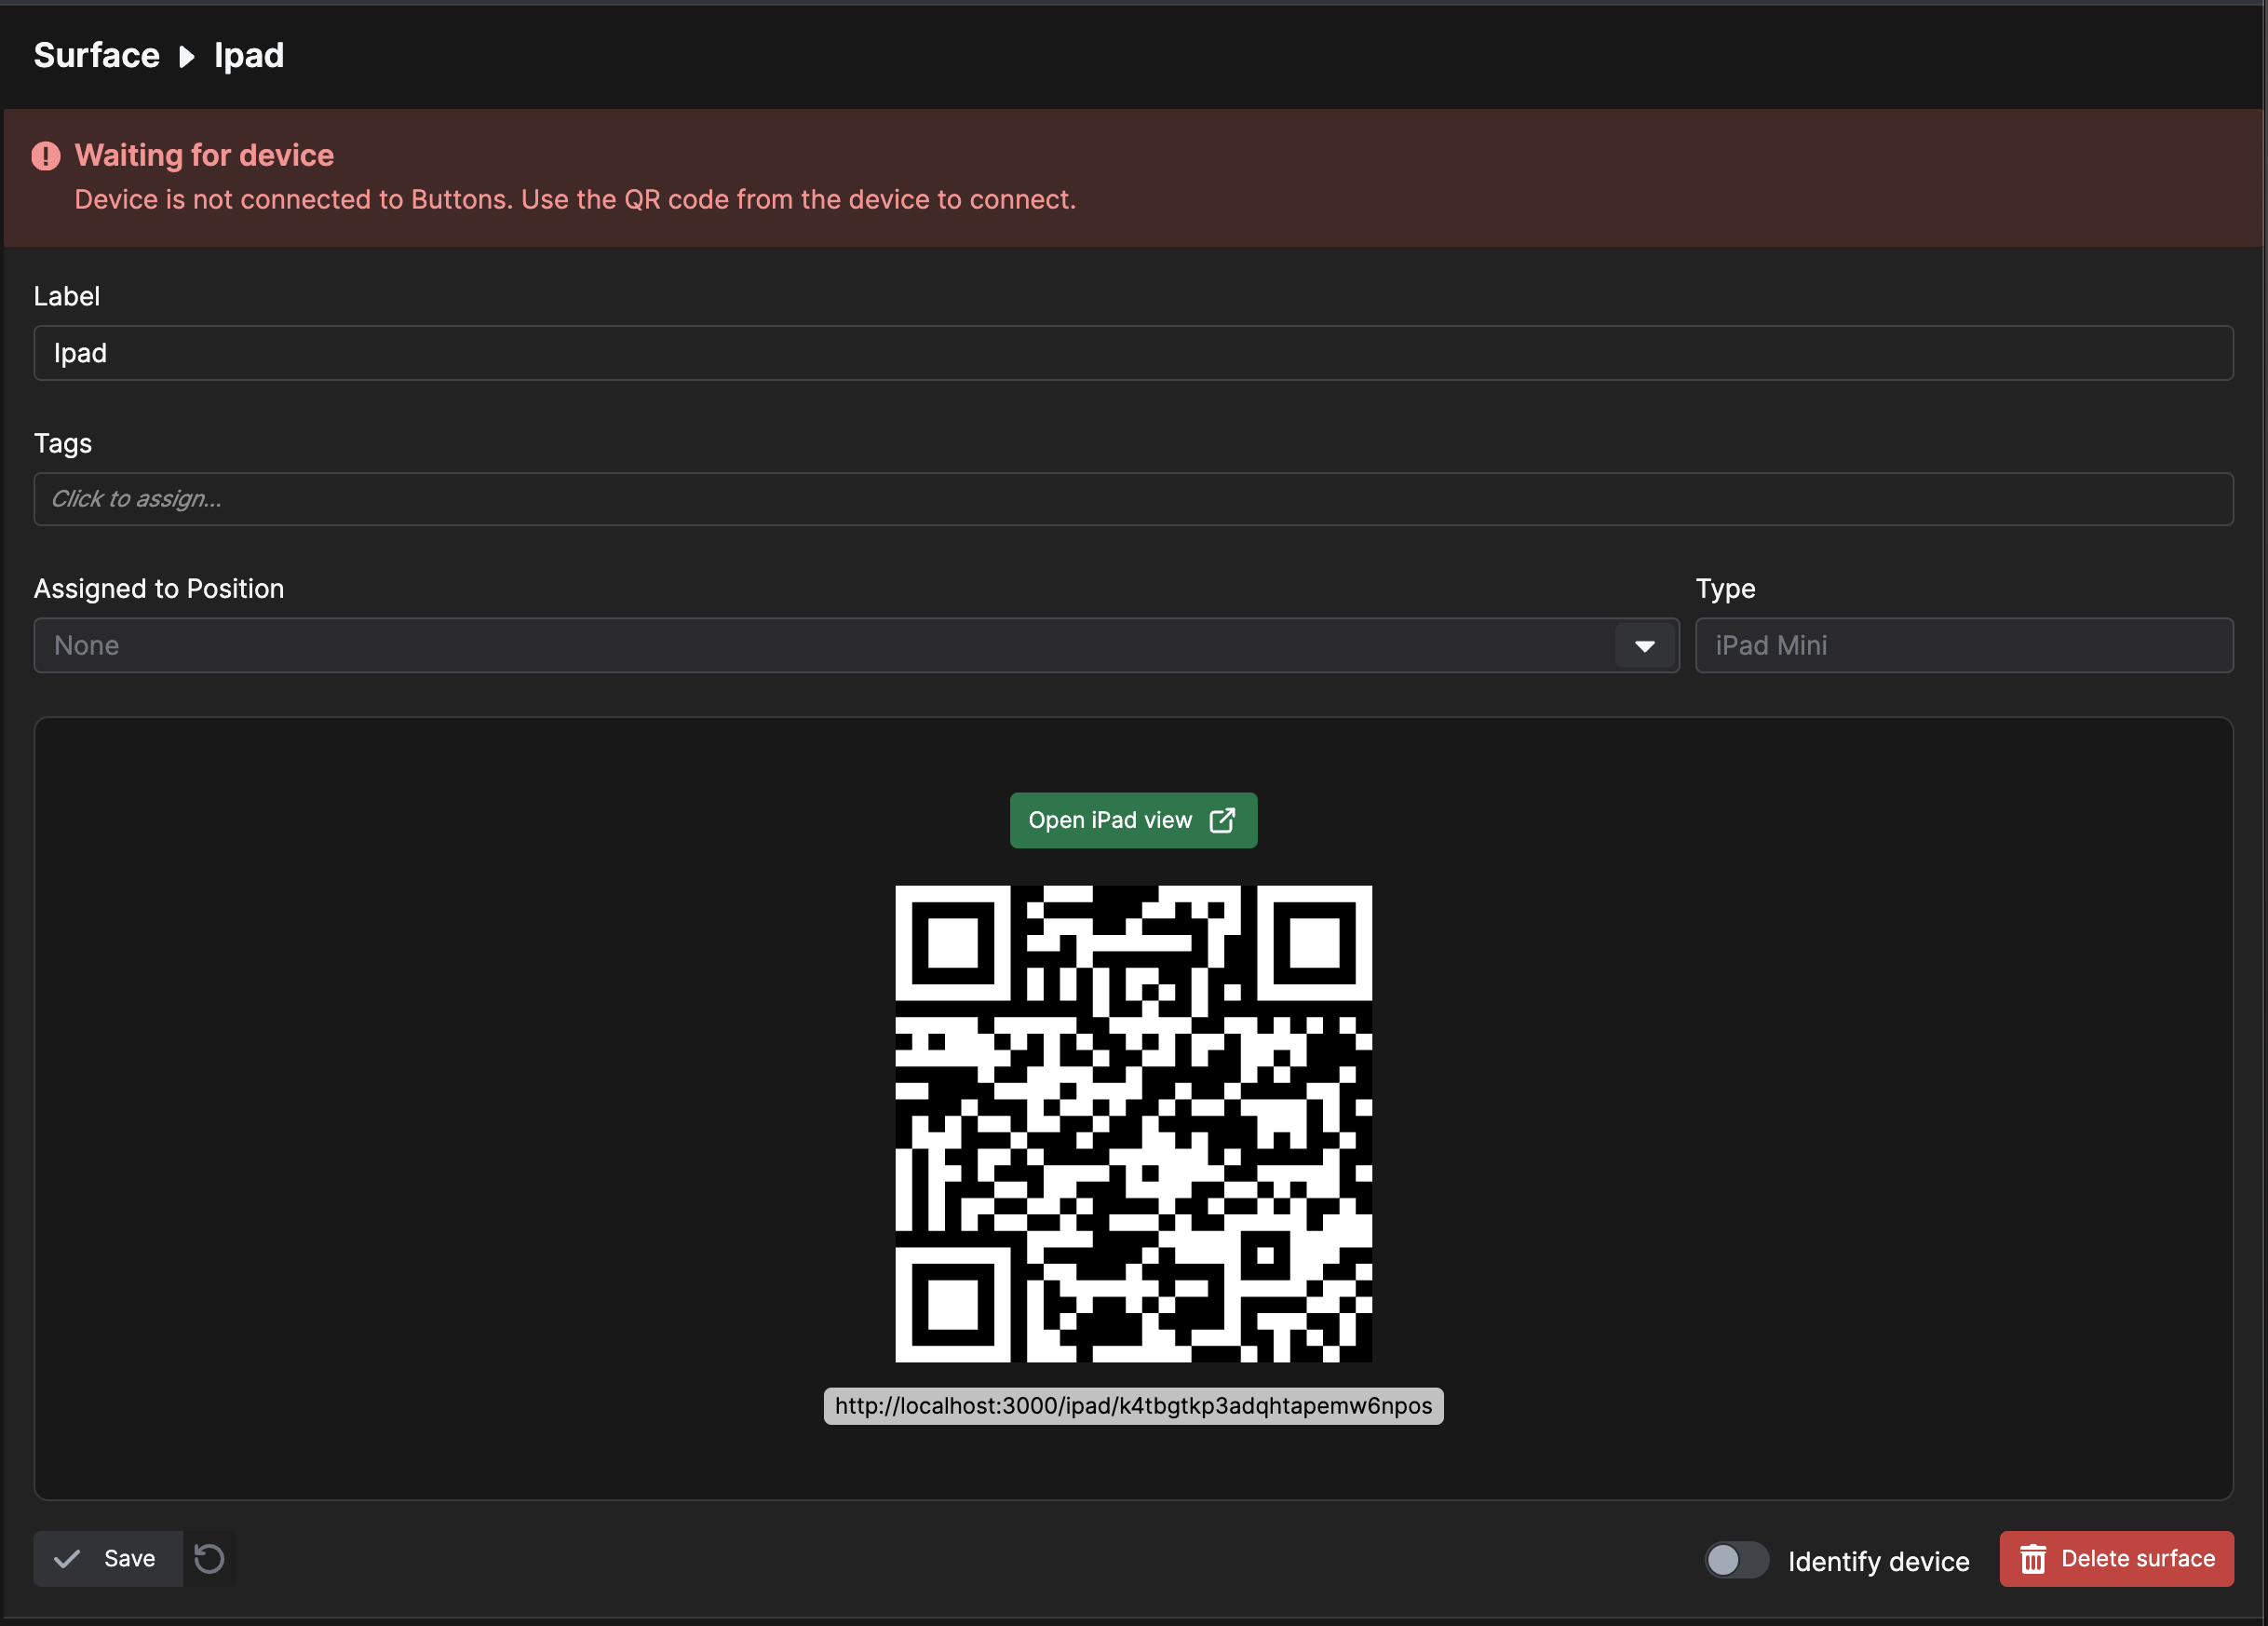
Task: Toggle the Identify device switch
Action: tap(1737, 1560)
